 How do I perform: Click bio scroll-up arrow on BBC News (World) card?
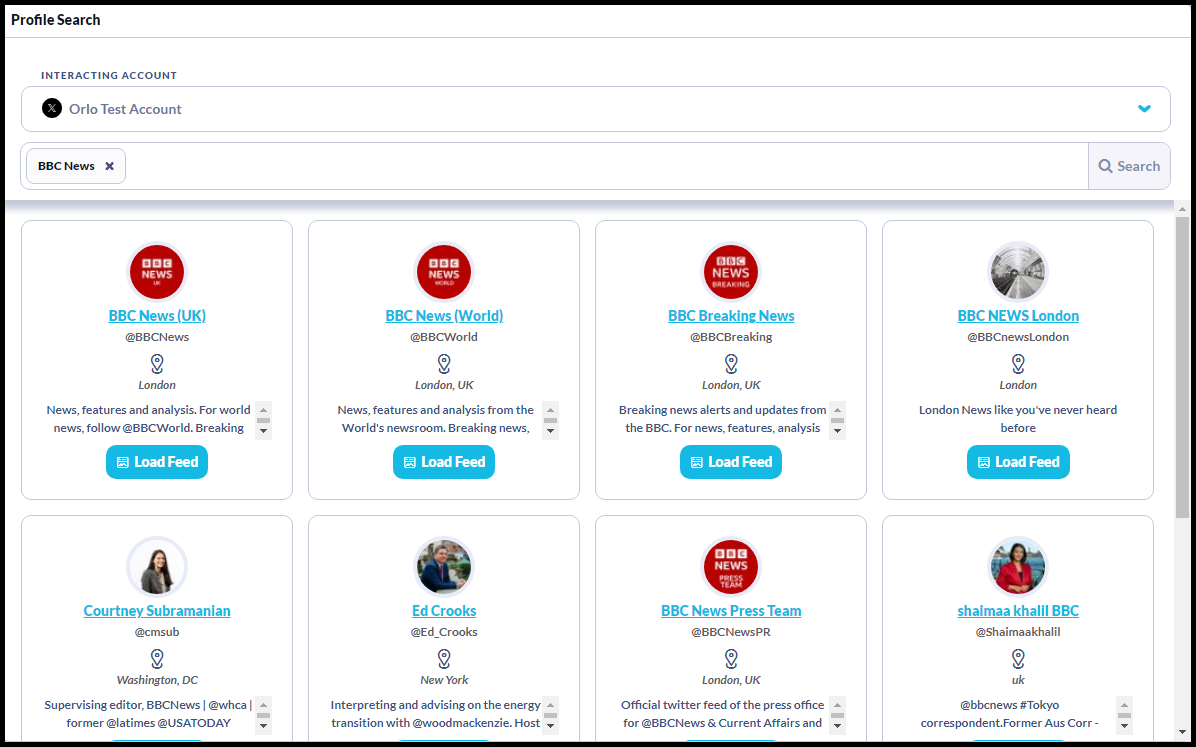[551, 410]
